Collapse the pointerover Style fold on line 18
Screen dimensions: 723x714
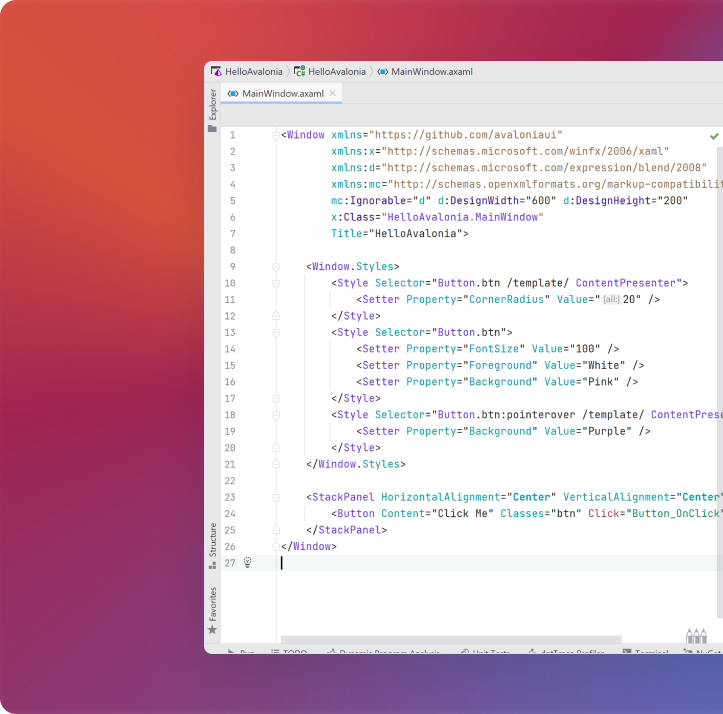pos(276,415)
